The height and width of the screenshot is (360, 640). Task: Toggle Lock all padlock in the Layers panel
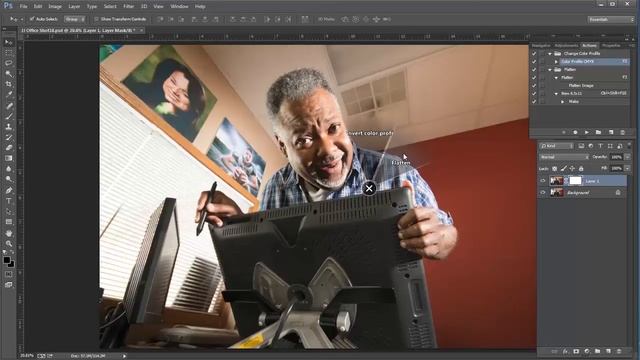[581, 168]
